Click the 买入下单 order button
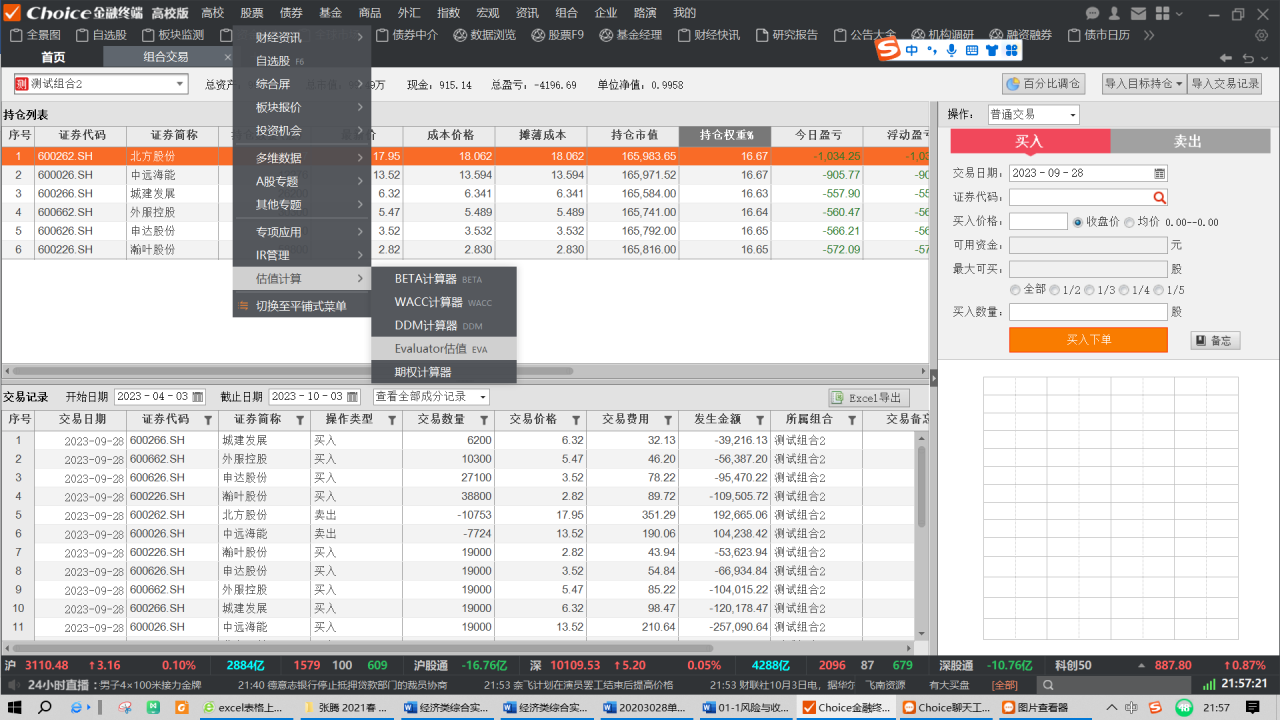Image resolution: width=1280 pixels, height=720 pixels. (x=1088, y=340)
